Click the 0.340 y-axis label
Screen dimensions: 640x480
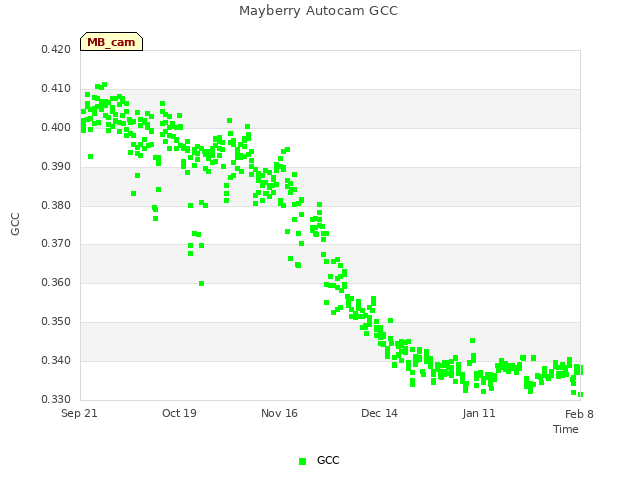point(56,360)
